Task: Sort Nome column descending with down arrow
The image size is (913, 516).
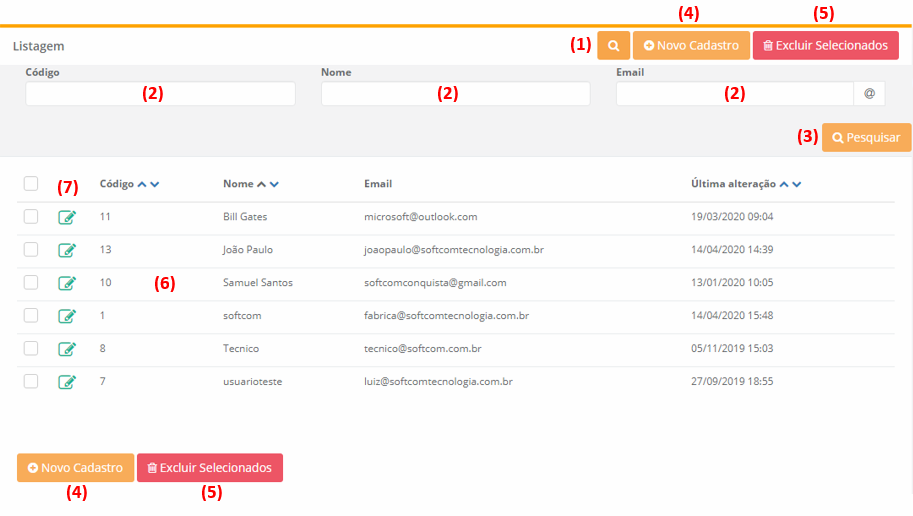Action: (274, 184)
